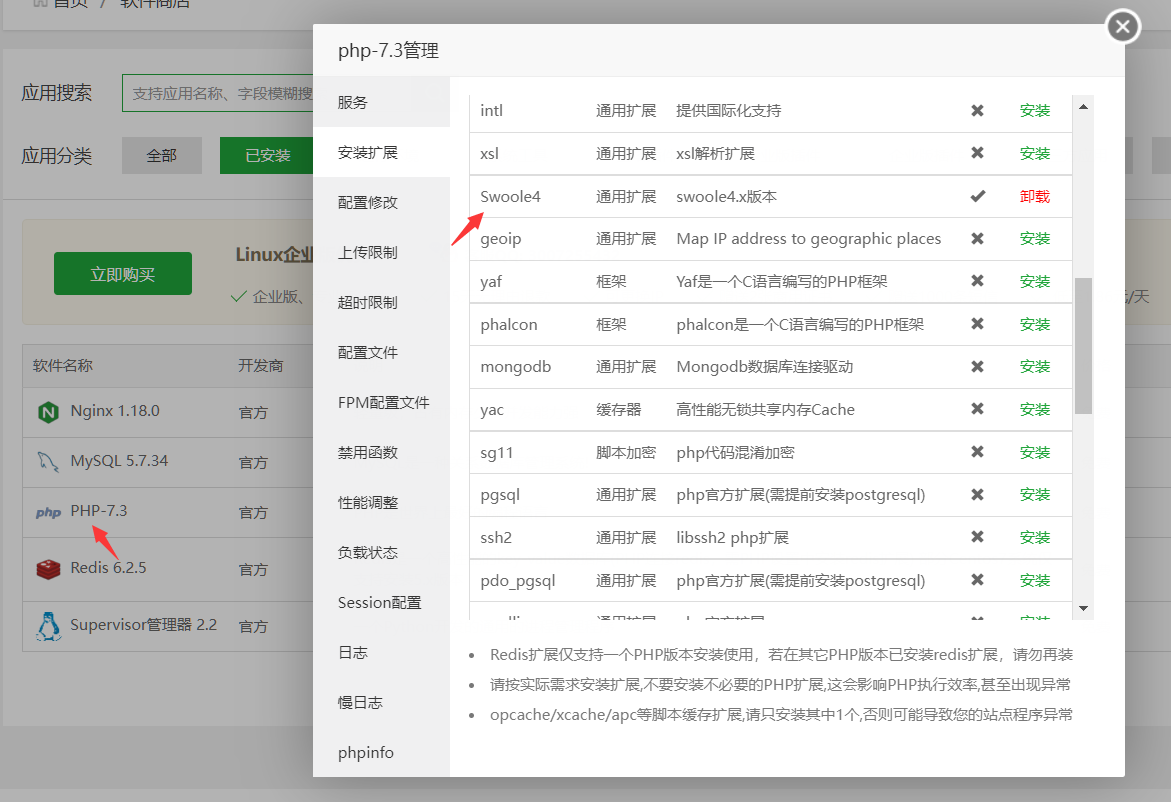Click the Supervisor管理器 penguin icon
1171x802 pixels.
48,627
